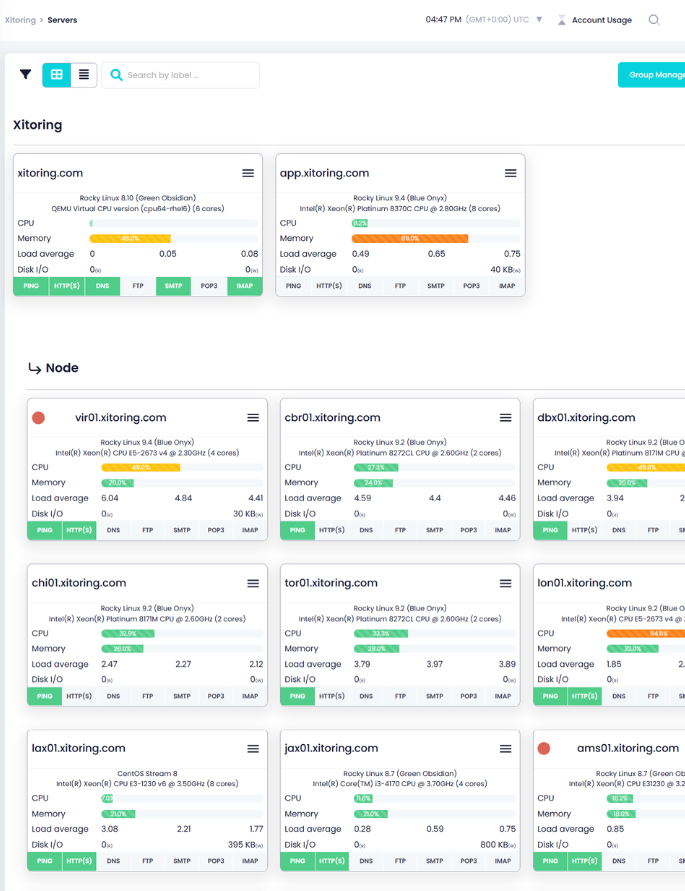Open Account Usage link
This screenshot has height=891, width=685.
[601, 20]
